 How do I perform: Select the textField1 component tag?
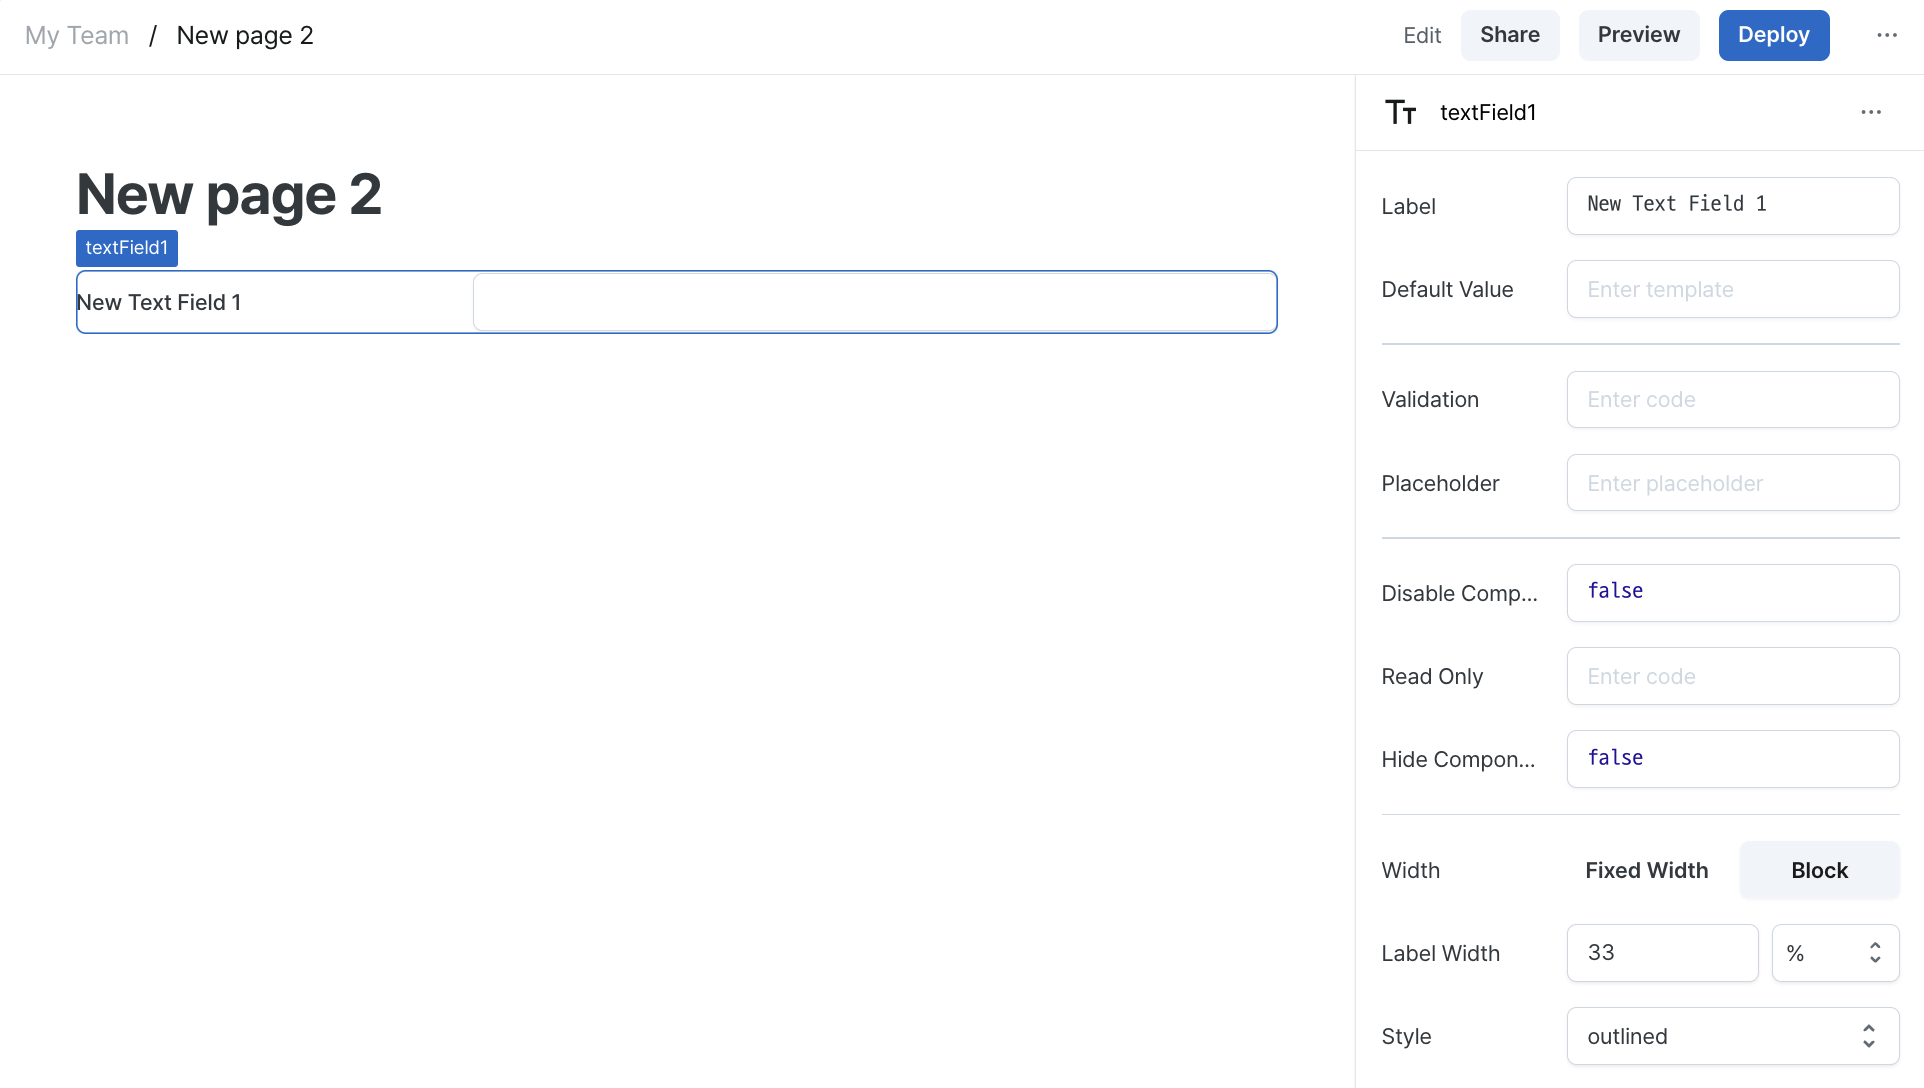tap(127, 248)
